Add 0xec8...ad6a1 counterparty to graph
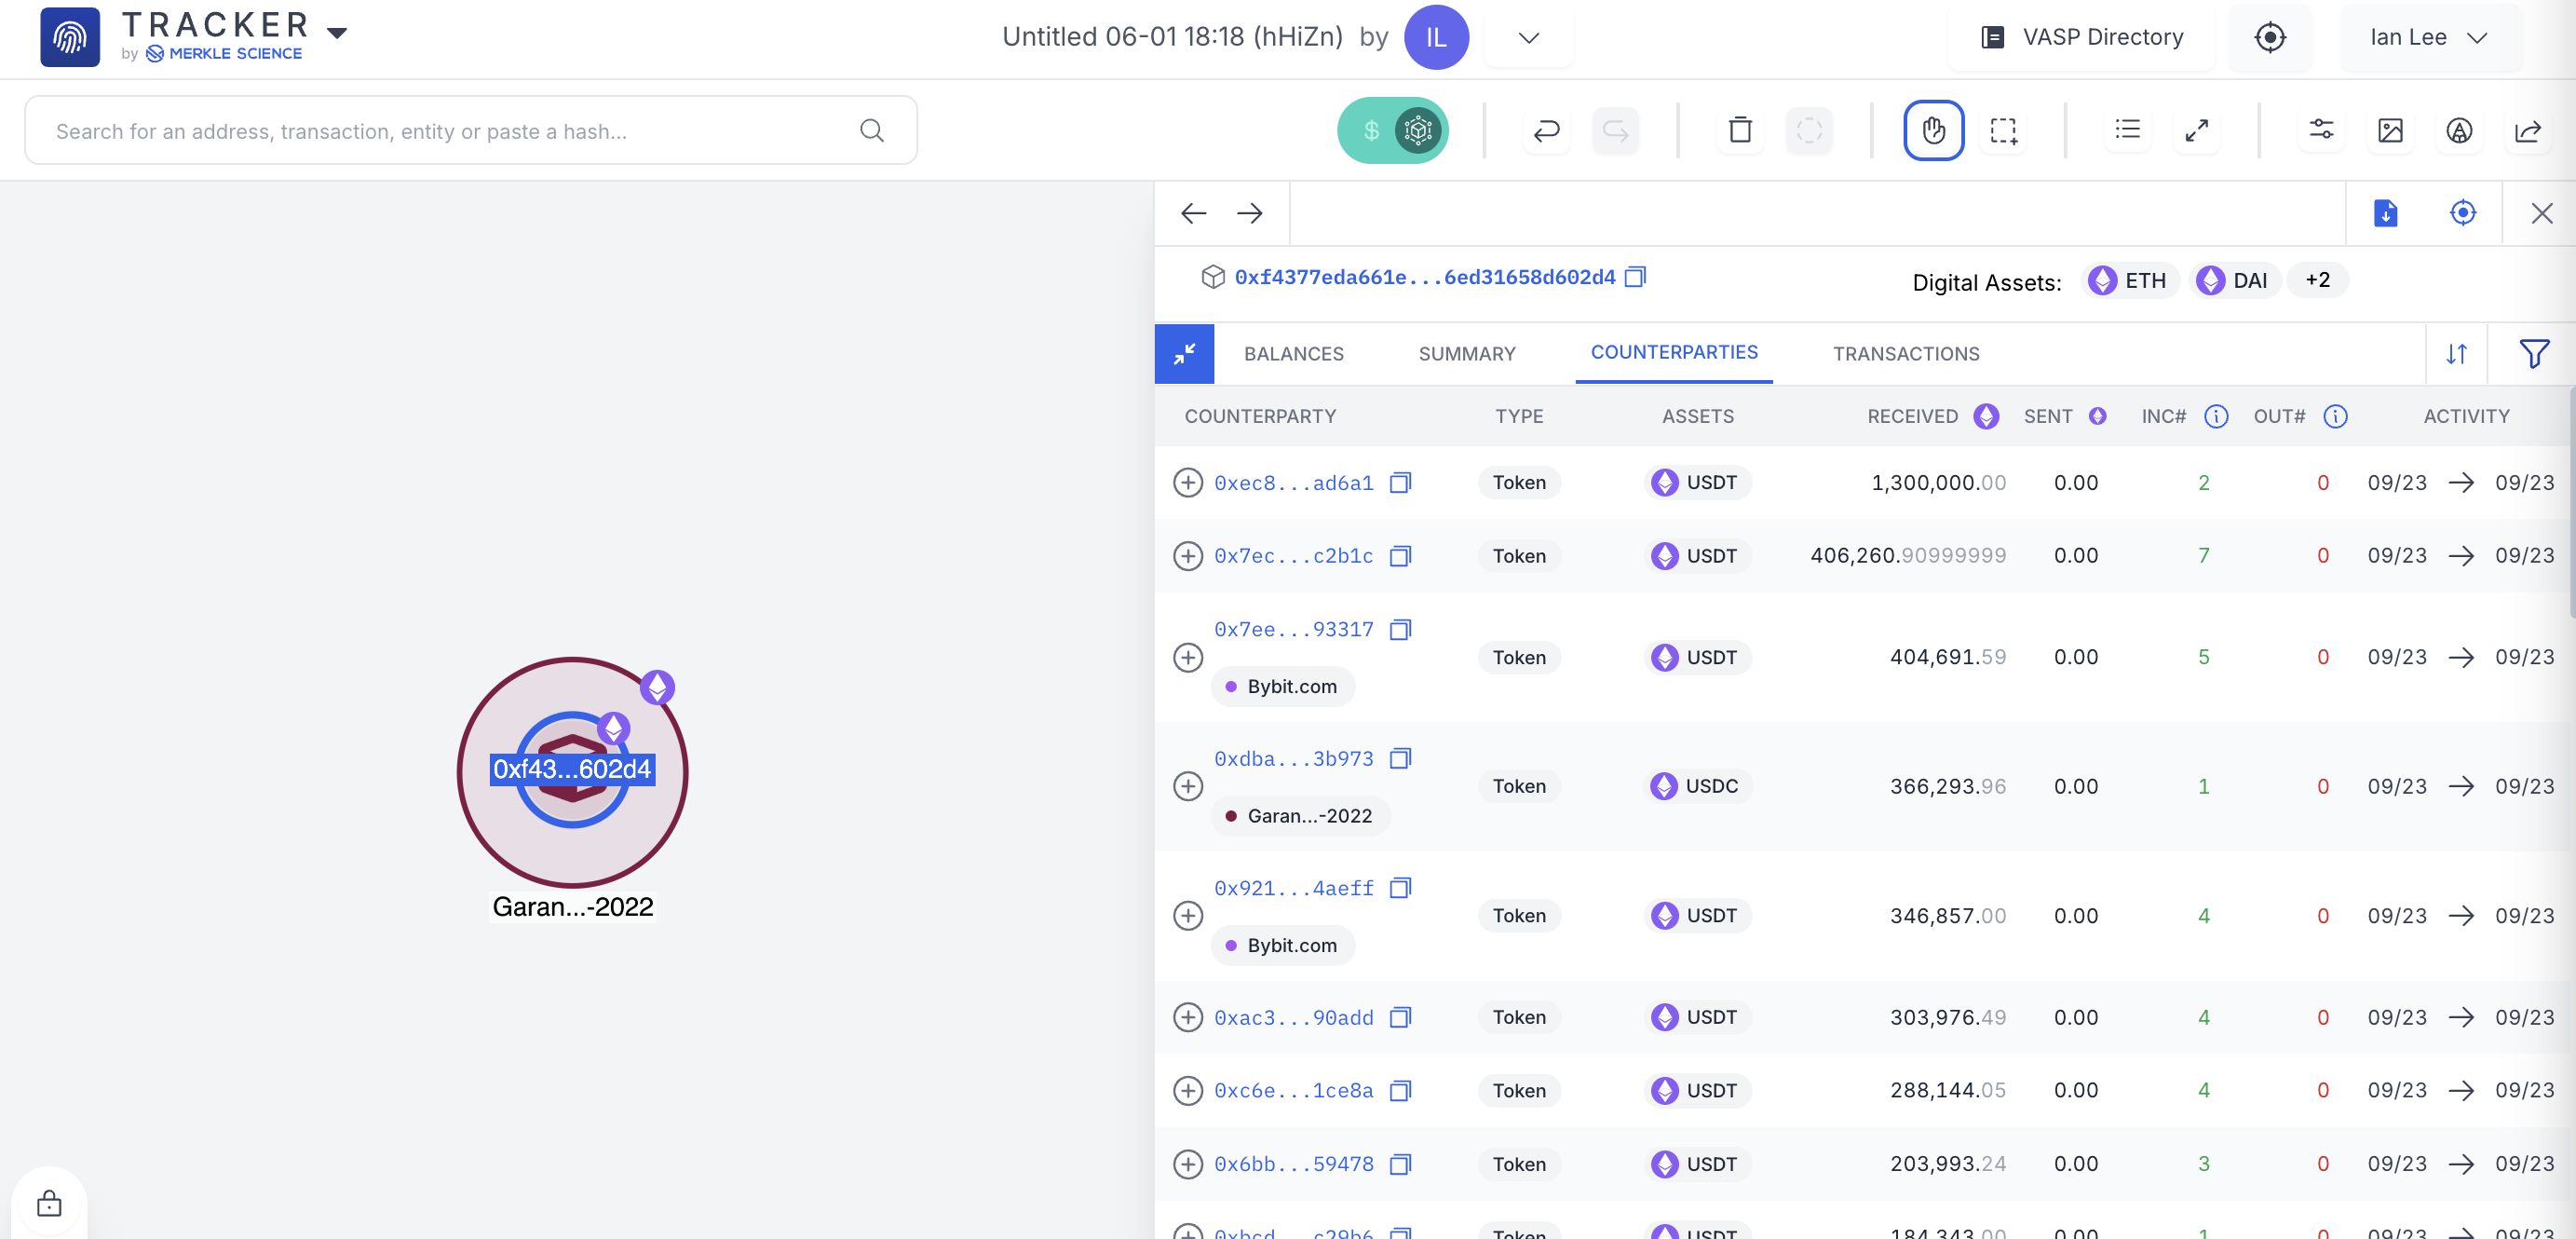The image size is (2576, 1239). click(1188, 483)
